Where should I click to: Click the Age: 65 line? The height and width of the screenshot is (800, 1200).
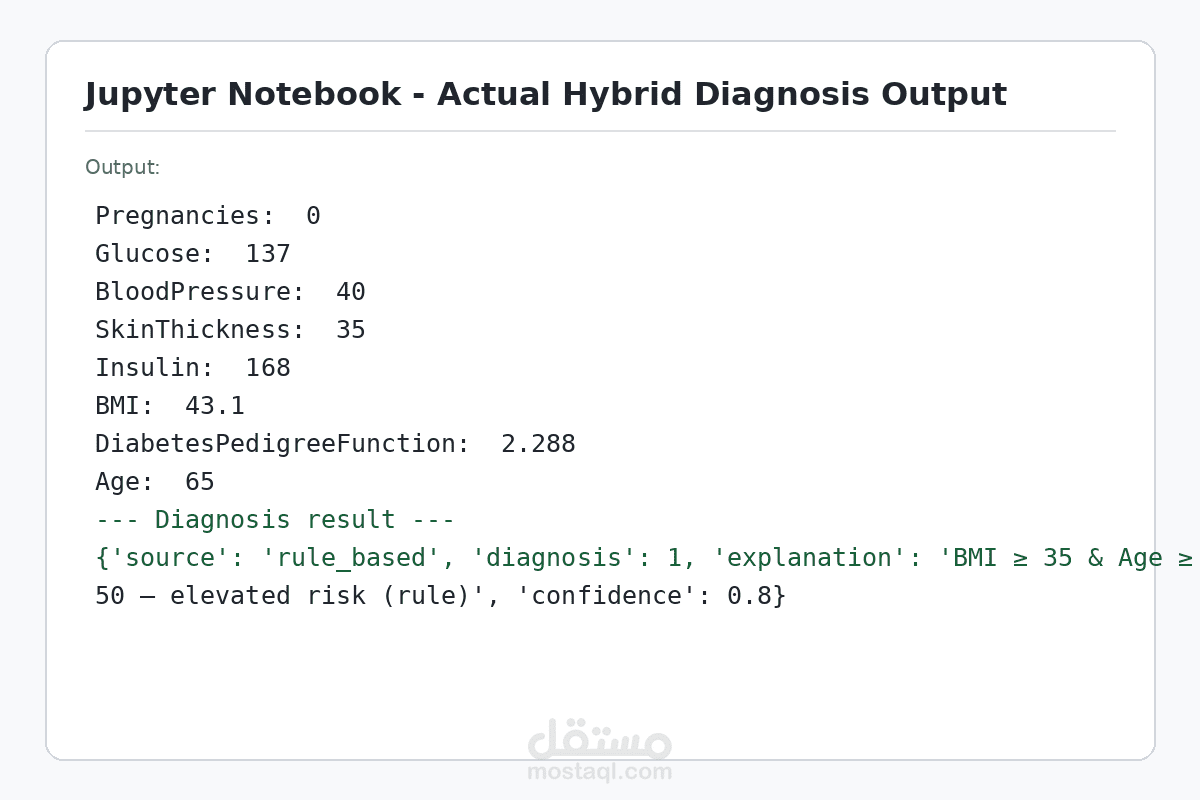click(155, 482)
